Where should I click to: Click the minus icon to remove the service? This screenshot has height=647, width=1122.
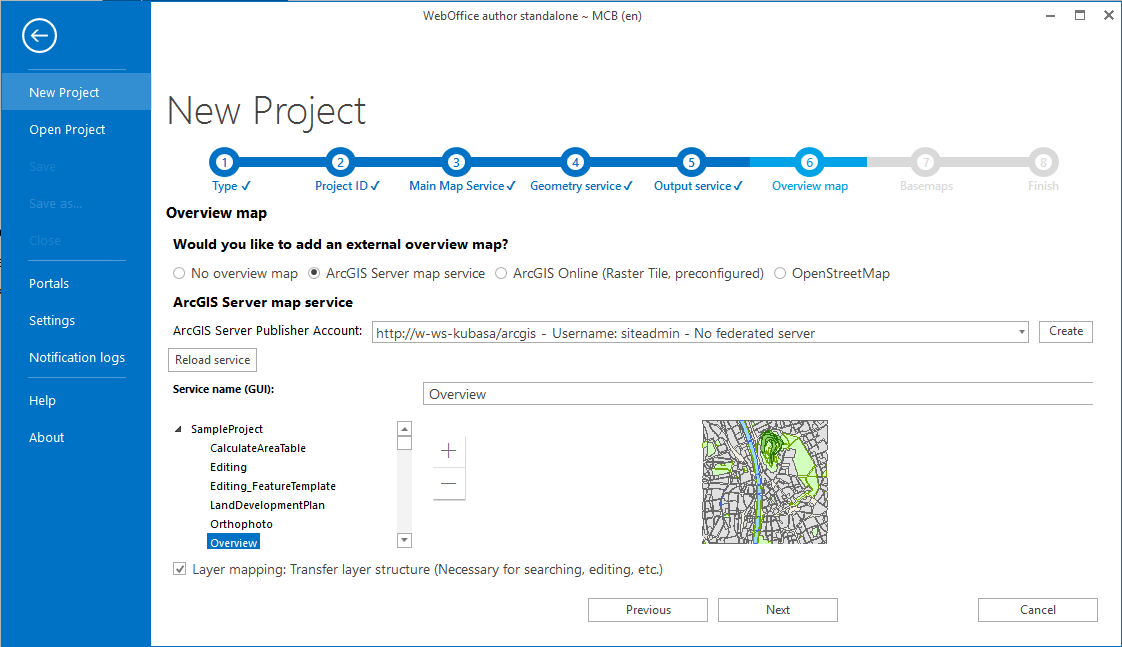tap(448, 484)
